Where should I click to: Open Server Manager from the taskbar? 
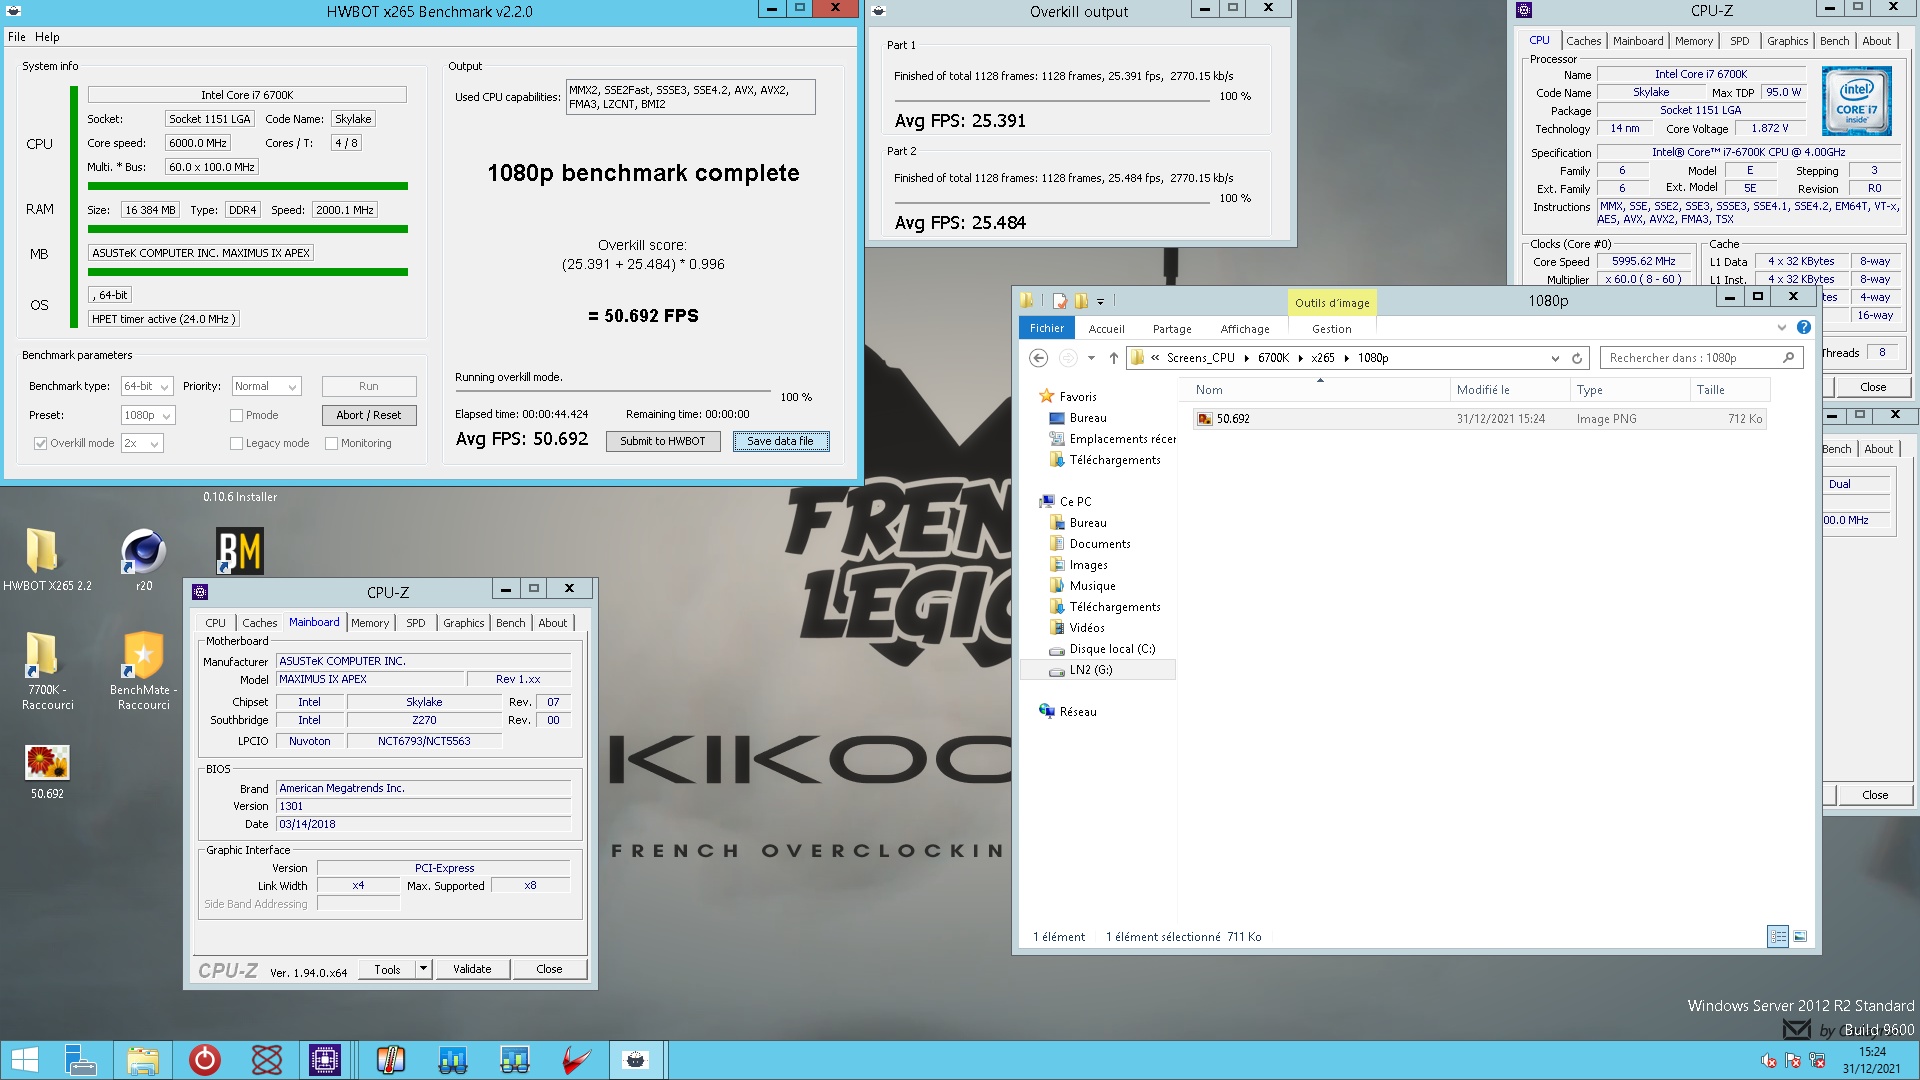tap(80, 1060)
